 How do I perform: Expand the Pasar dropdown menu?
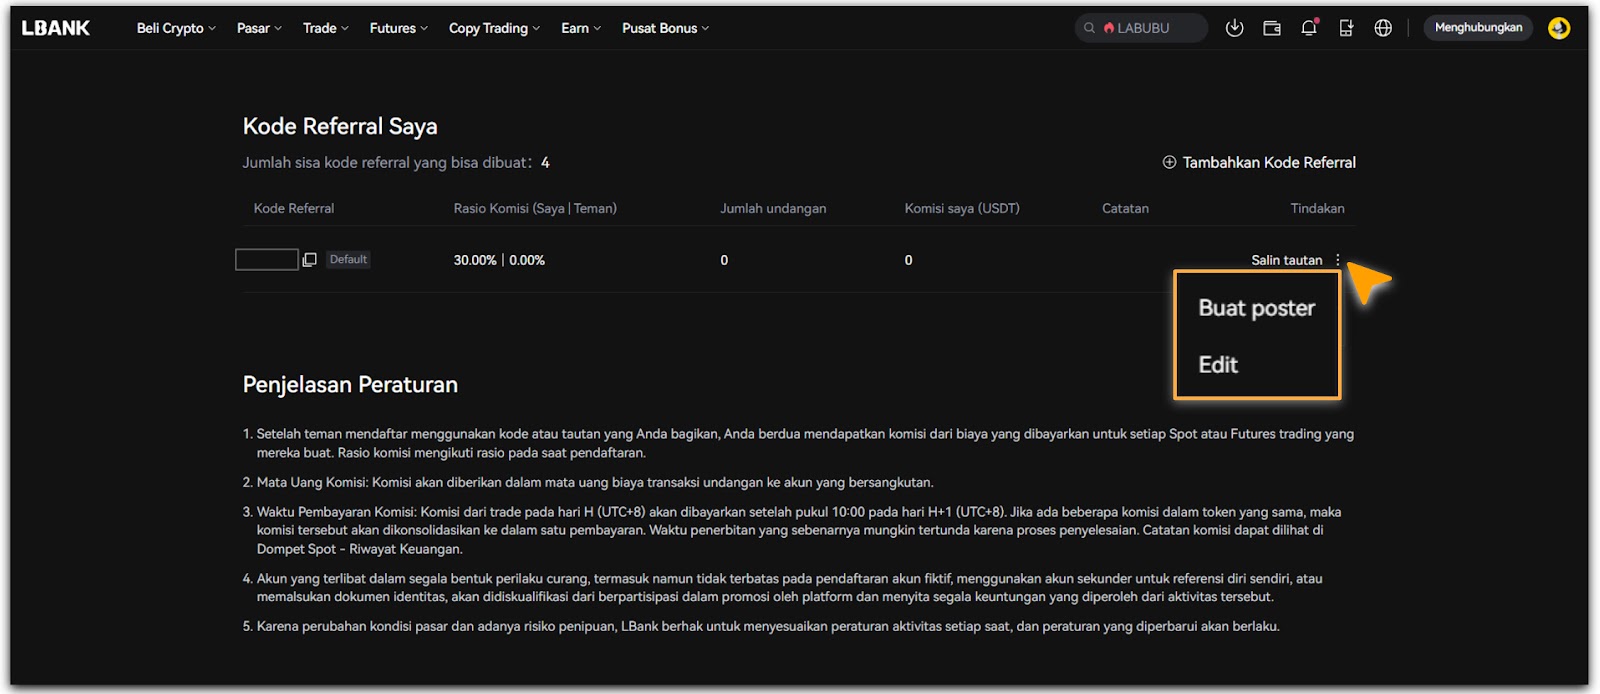pyautogui.click(x=259, y=28)
